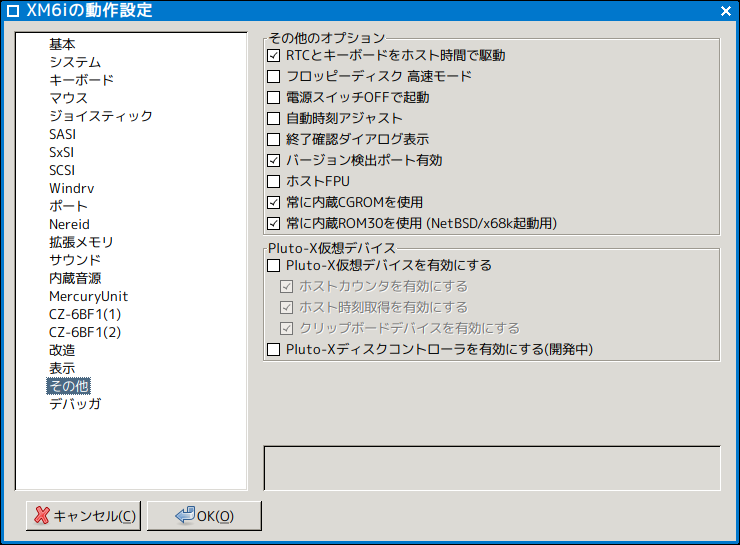Select highlighted その他 entry

tap(68, 386)
